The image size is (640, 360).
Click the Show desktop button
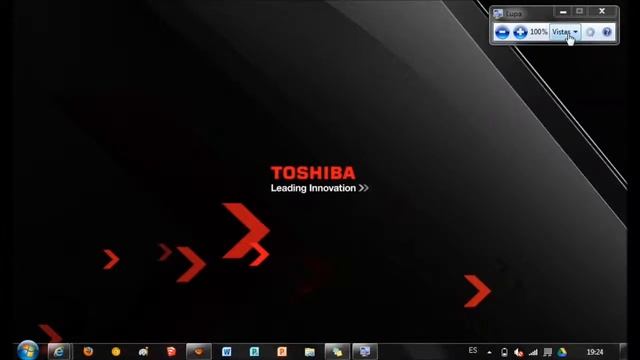[x=623, y=351]
